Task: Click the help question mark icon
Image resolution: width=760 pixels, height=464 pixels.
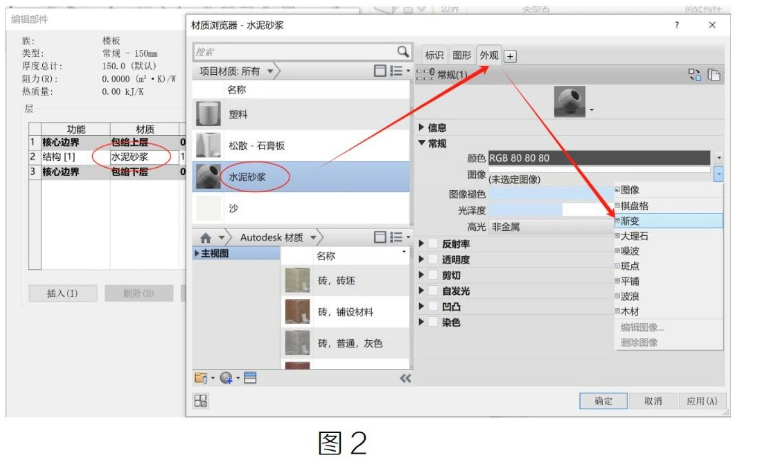Action: coord(677,25)
